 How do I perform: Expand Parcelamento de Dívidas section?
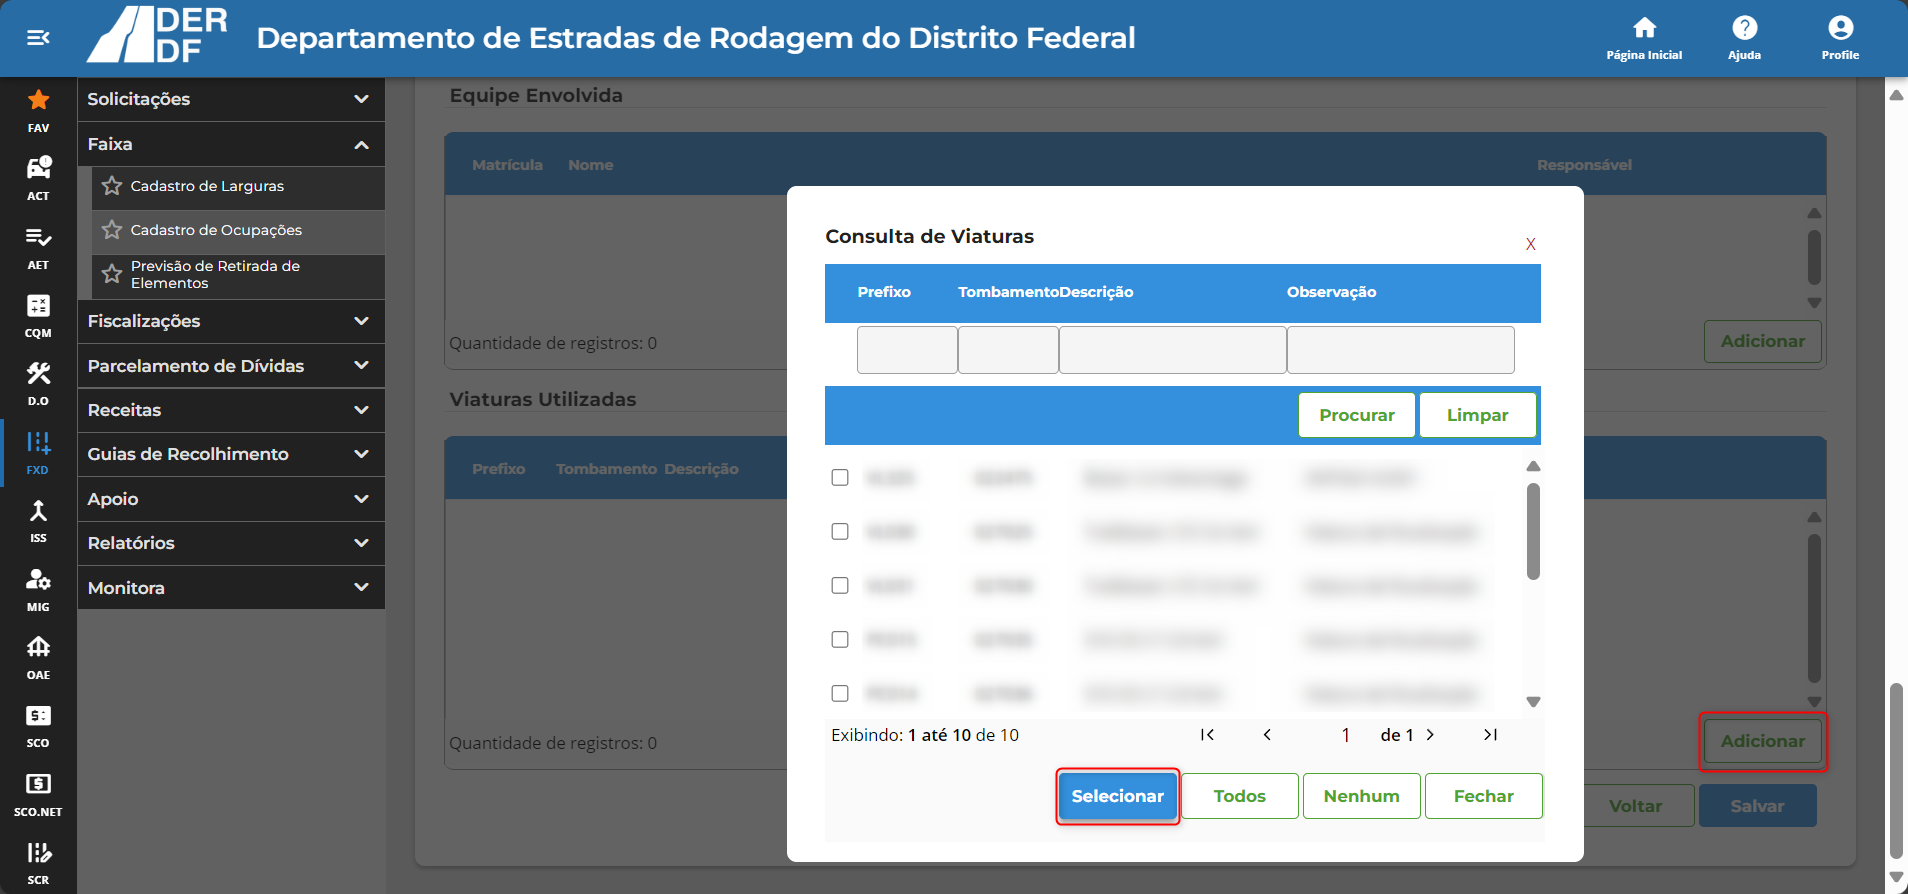coord(231,366)
